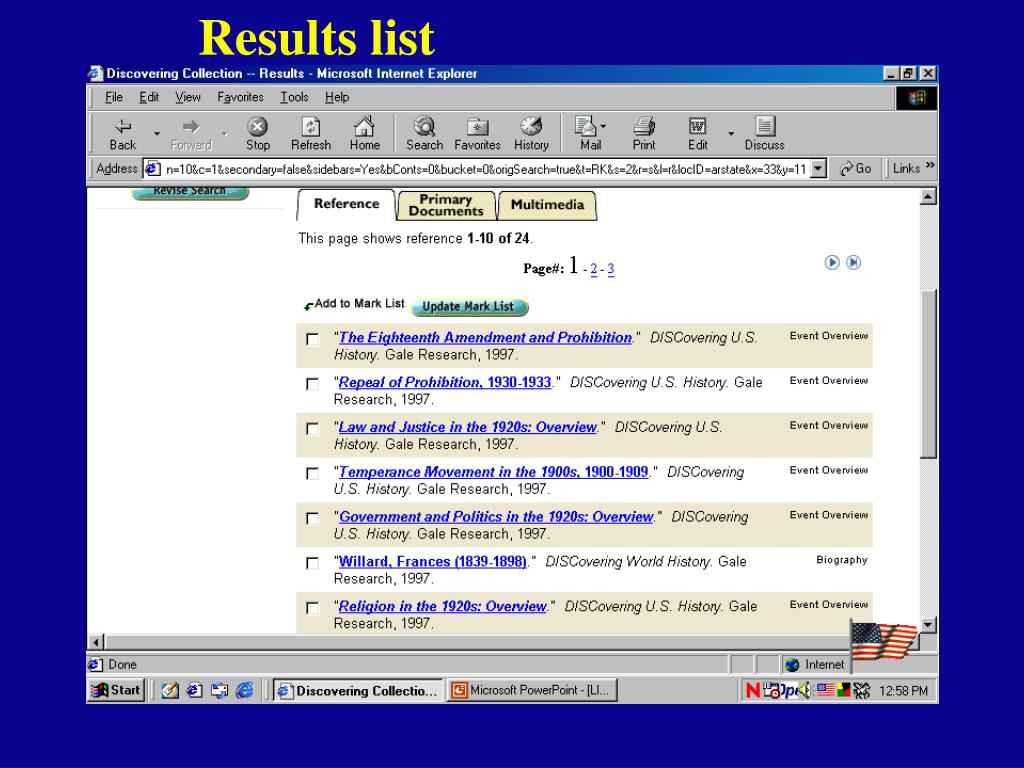Open the Edit button dropdown arrow
1024x768 pixels.
(x=731, y=134)
